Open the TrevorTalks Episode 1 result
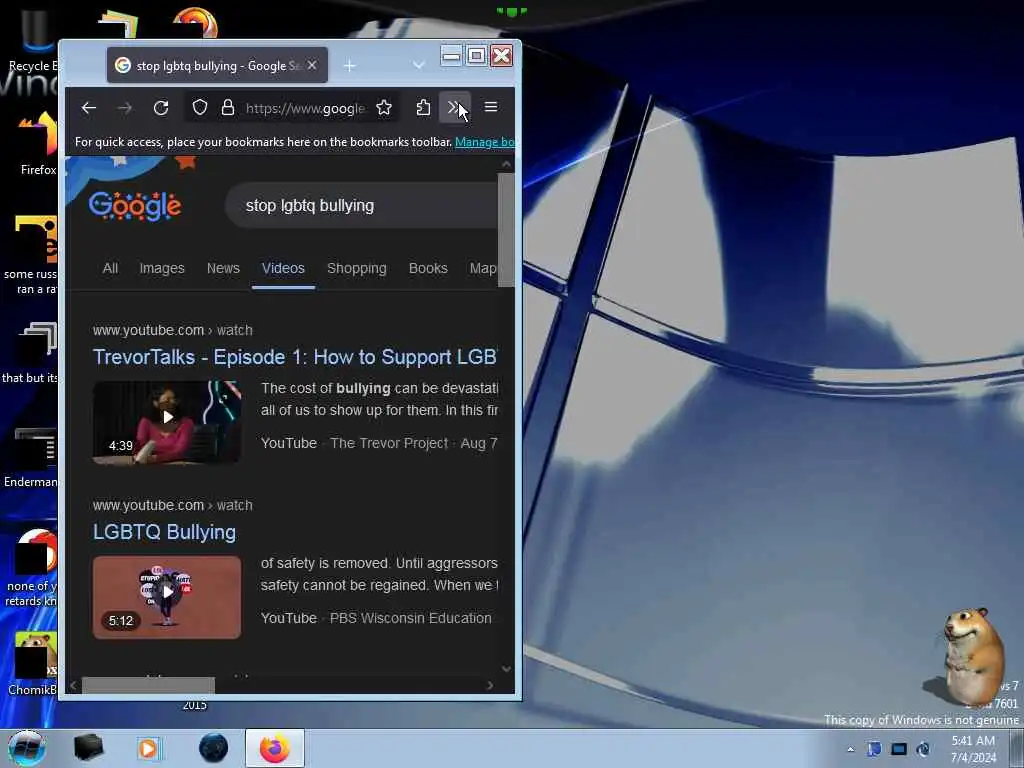Viewport: 1024px width, 768px height. coord(295,357)
